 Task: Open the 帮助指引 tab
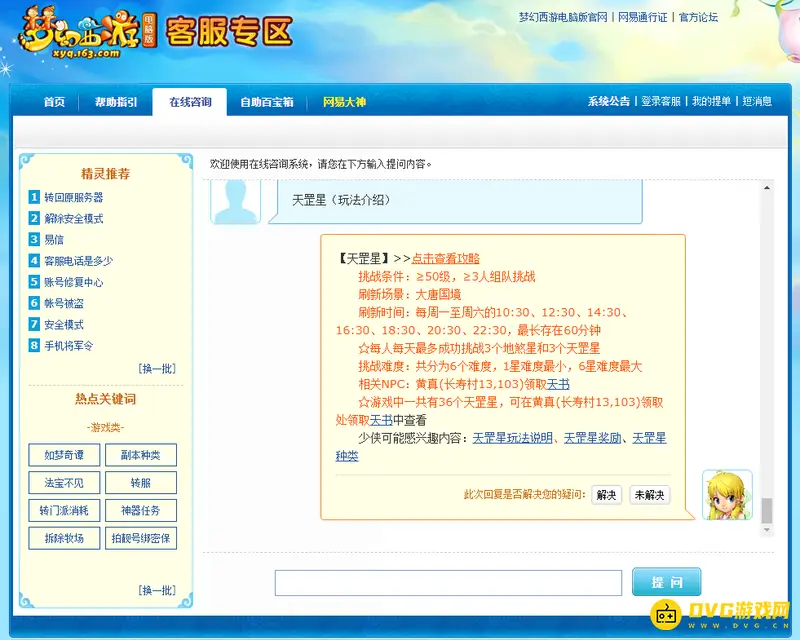(116, 102)
